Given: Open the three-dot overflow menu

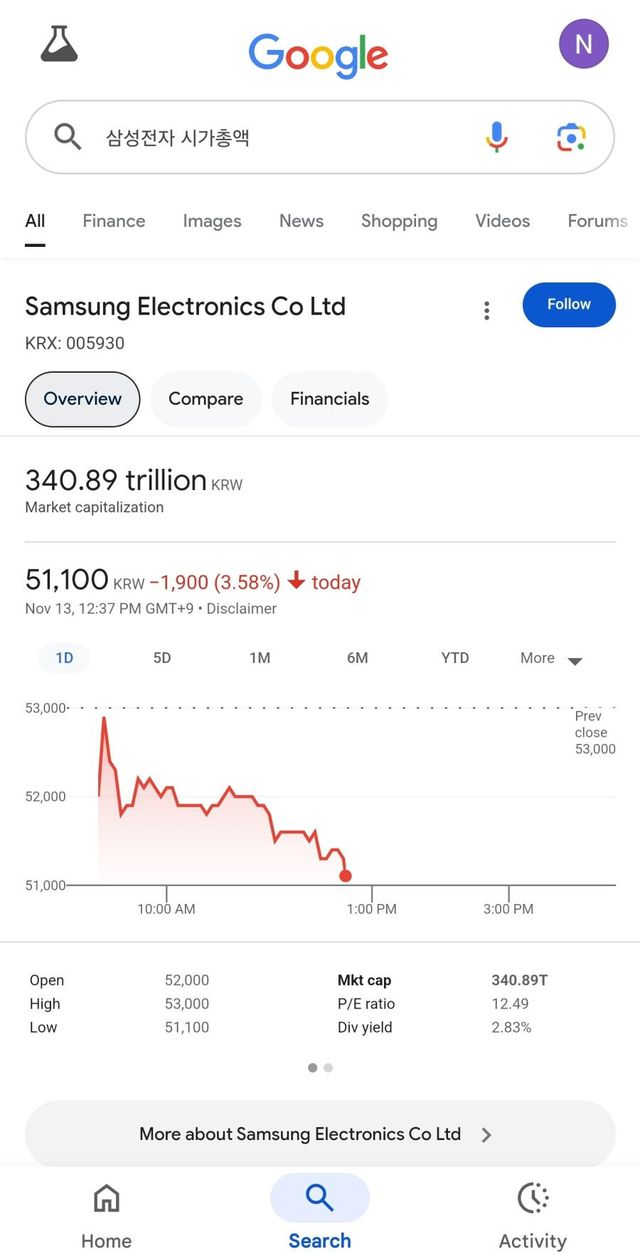Looking at the screenshot, I should click(487, 311).
